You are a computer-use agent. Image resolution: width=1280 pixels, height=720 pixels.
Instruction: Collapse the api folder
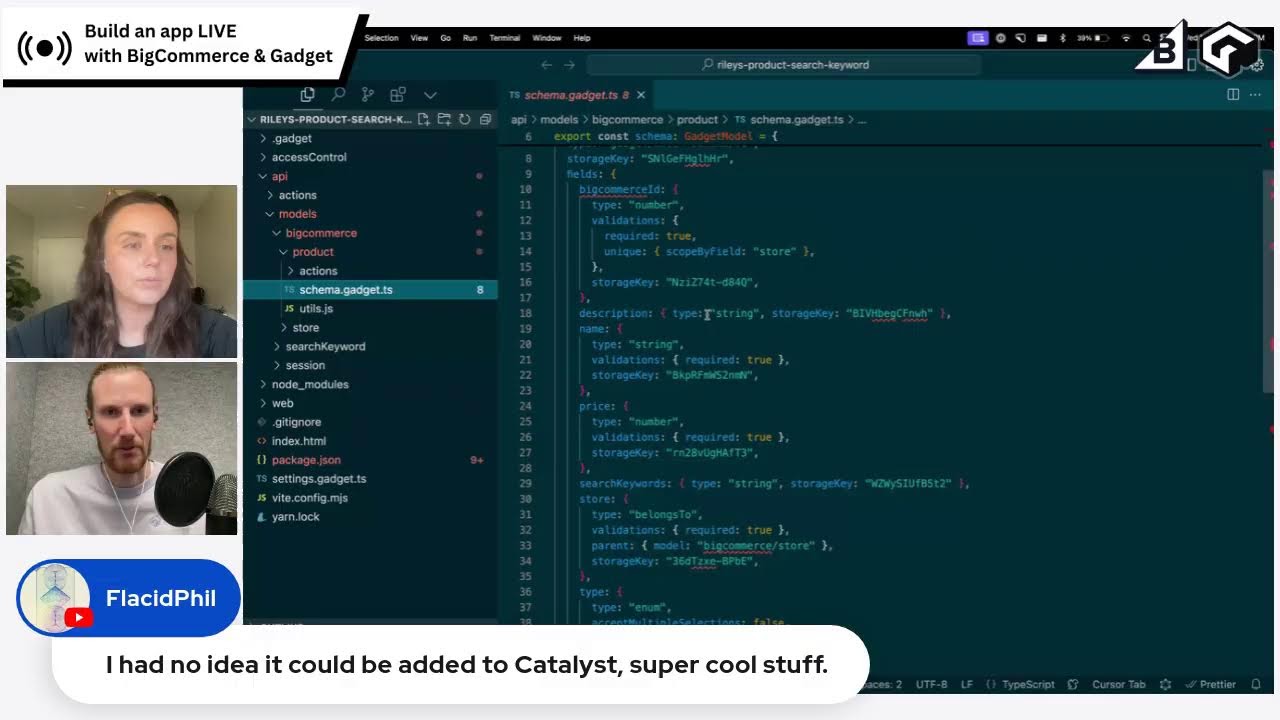[x=370, y=176]
